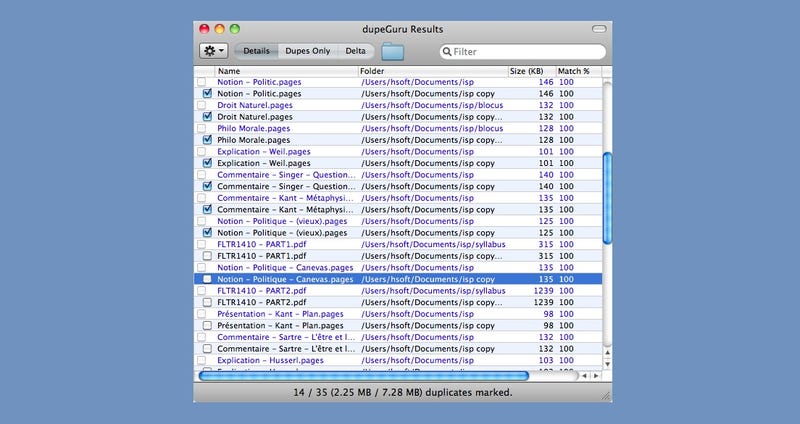The width and height of the screenshot is (800, 424).
Task: Zoom window with the green button
Action: coord(235,29)
